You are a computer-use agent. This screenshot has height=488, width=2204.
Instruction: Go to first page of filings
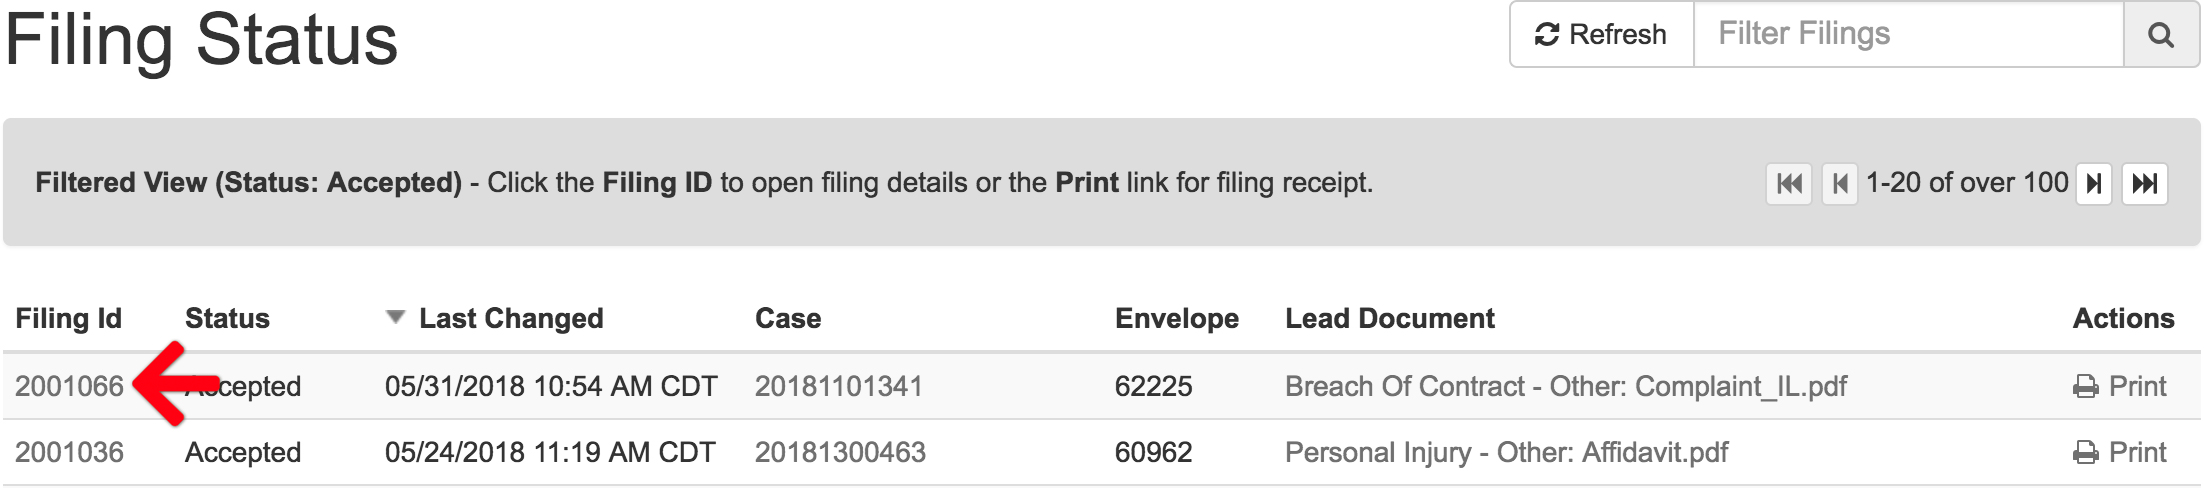pos(1789,184)
